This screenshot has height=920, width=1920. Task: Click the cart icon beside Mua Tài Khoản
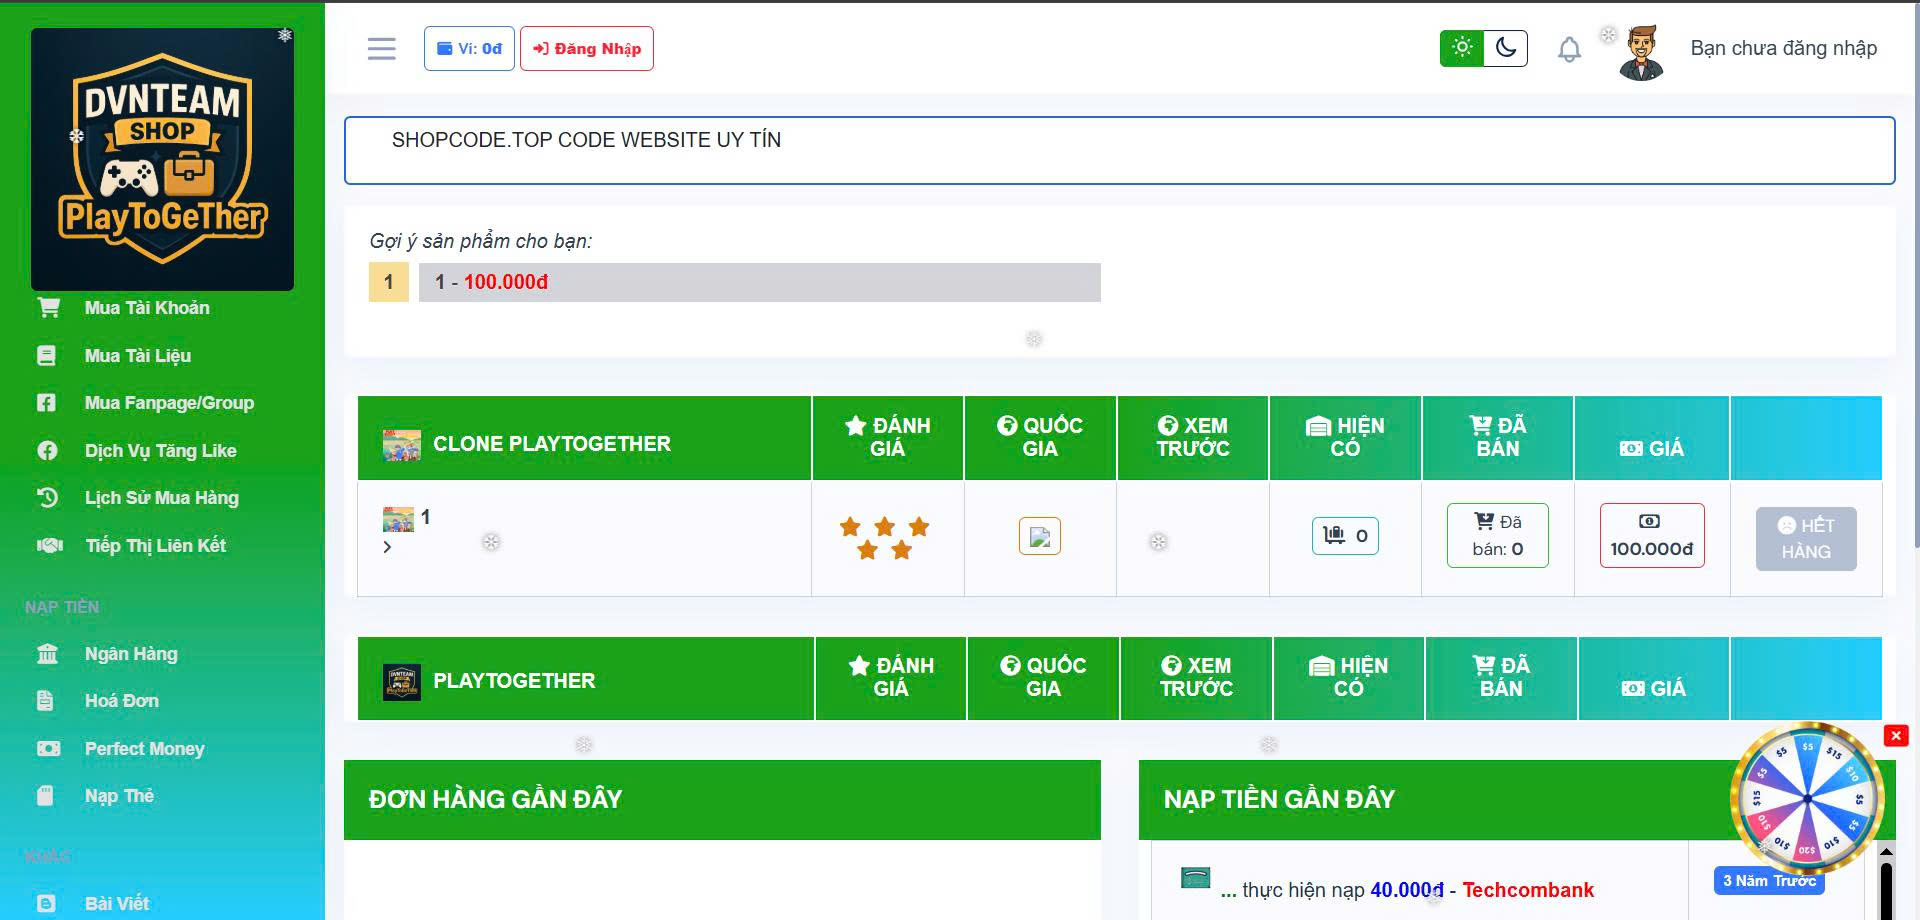48,307
